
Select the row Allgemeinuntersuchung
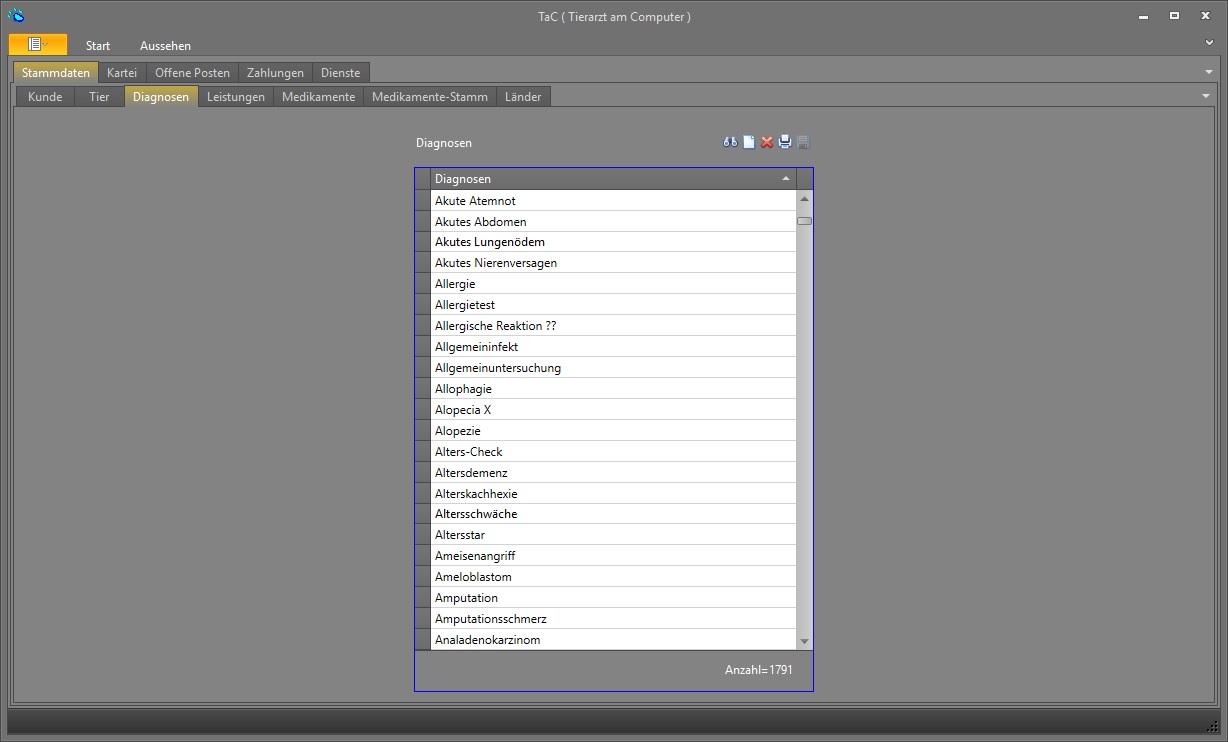coord(613,368)
